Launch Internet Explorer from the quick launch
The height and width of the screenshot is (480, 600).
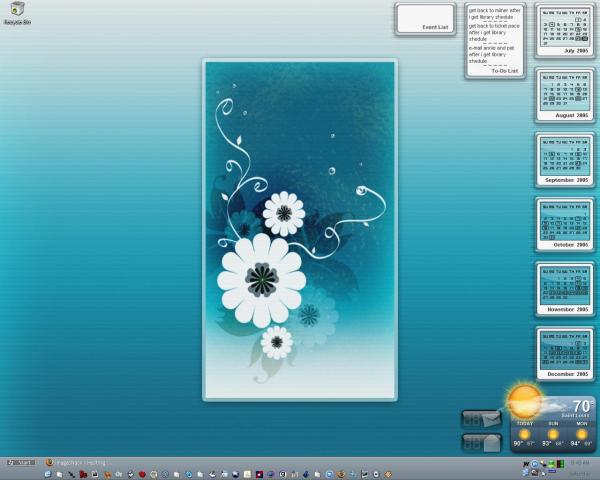click(x=48, y=474)
